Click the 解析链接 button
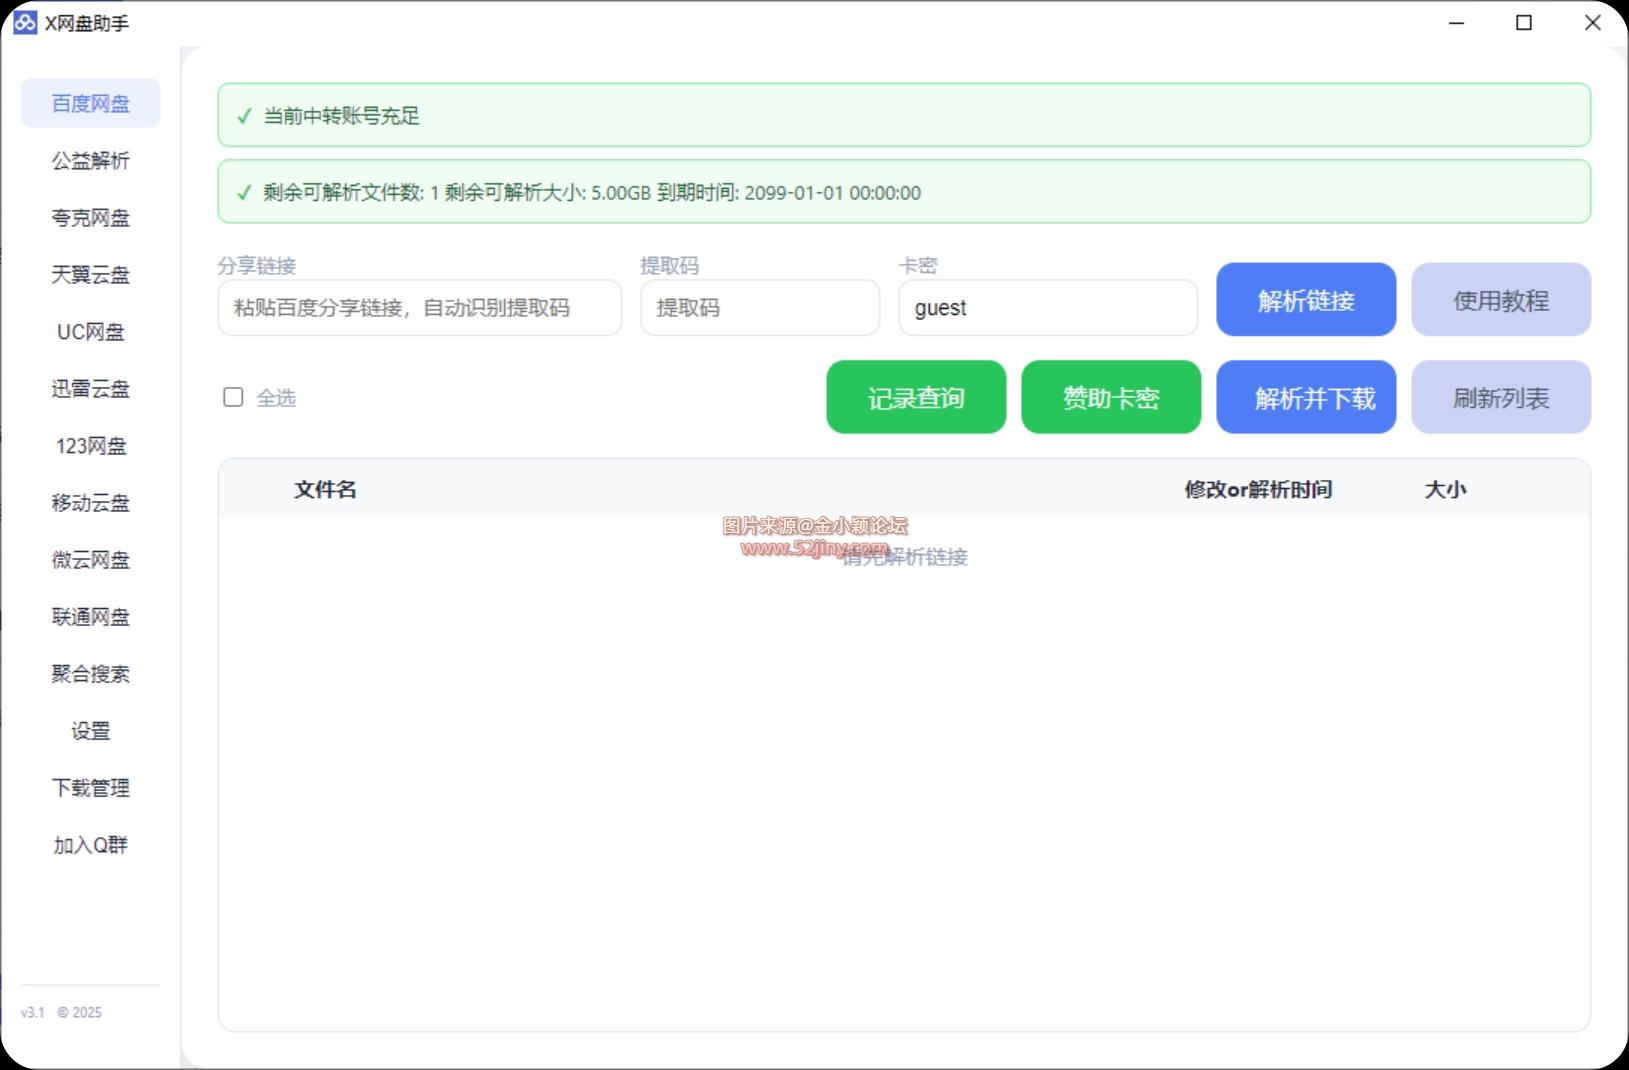This screenshot has width=1629, height=1070. (x=1305, y=299)
